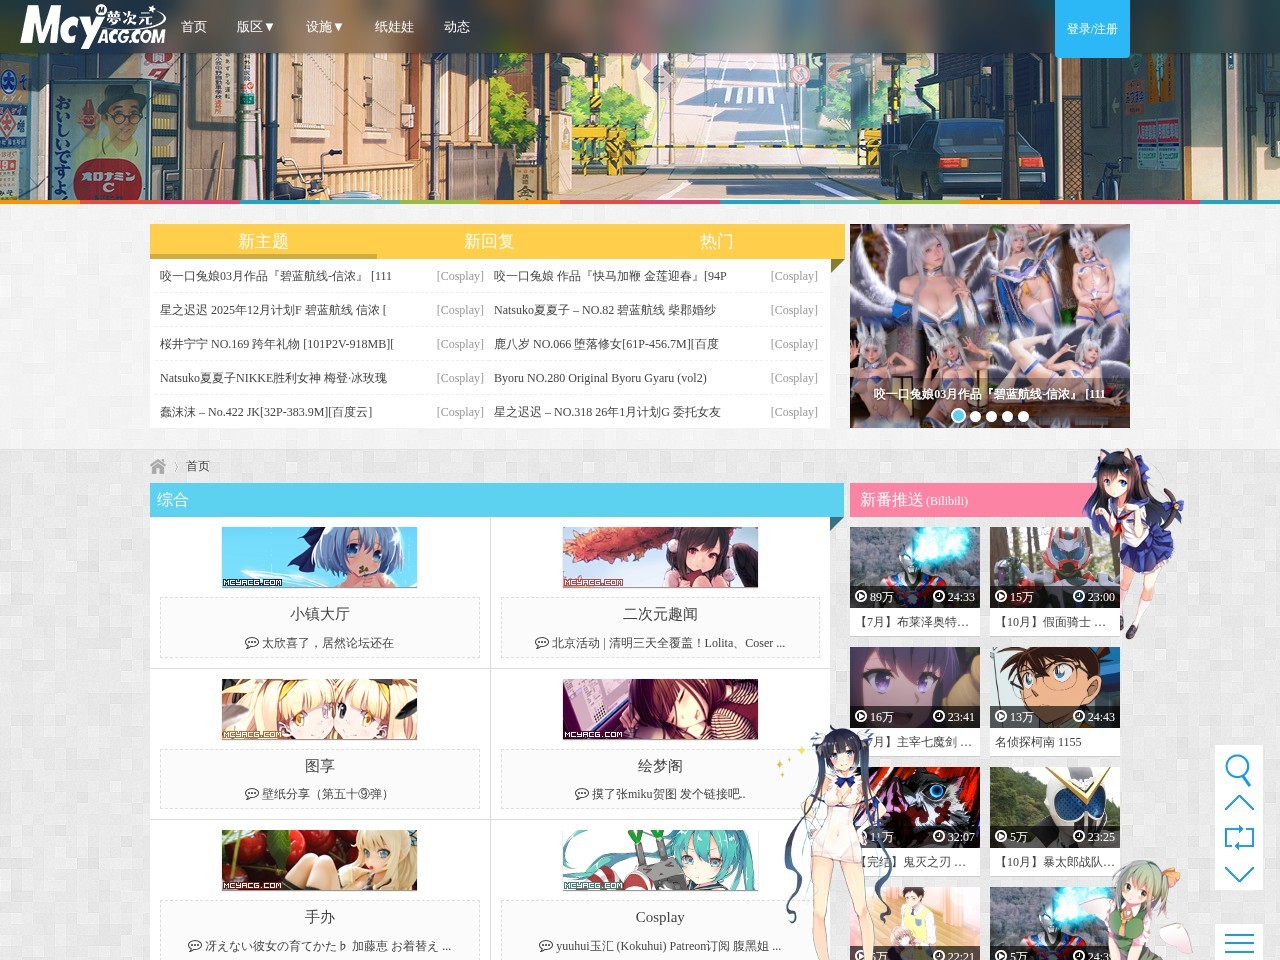
Task: Click the scroll-down chevron icon in the floating sidebar
Action: click(x=1239, y=872)
